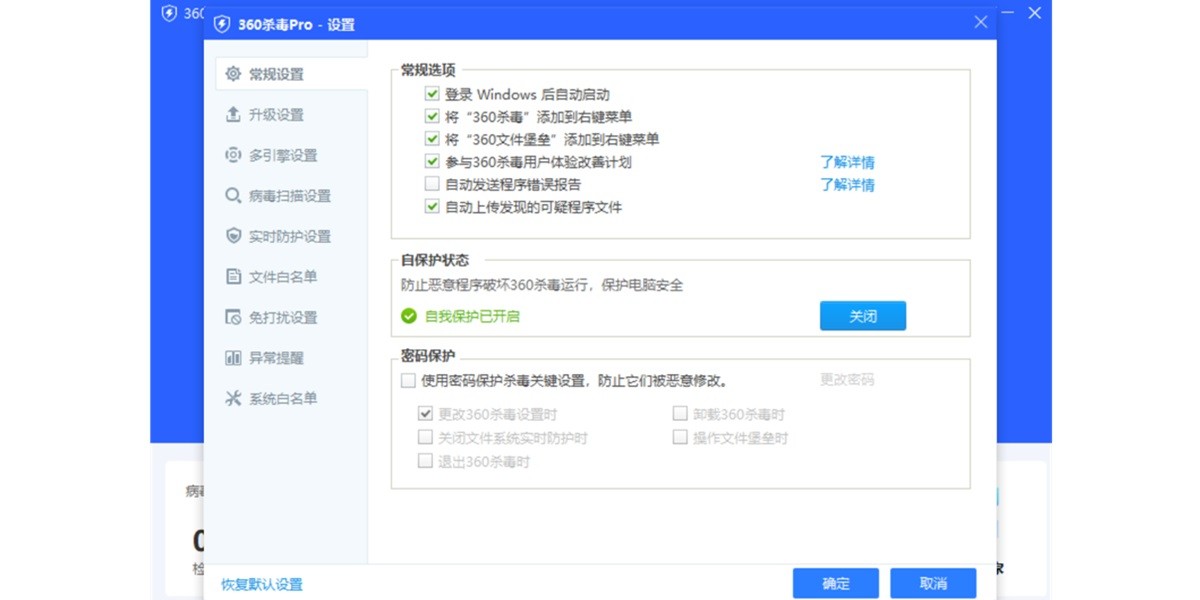The height and width of the screenshot is (600, 1200).
Task: Close the settings dialog with X
Action: pyautogui.click(x=981, y=23)
